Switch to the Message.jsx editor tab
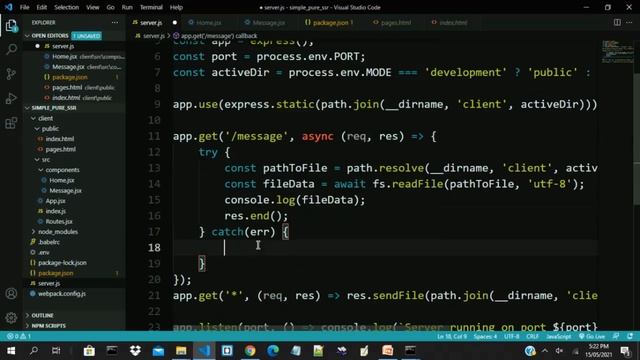This screenshot has width=640, height=360. click(269, 22)
